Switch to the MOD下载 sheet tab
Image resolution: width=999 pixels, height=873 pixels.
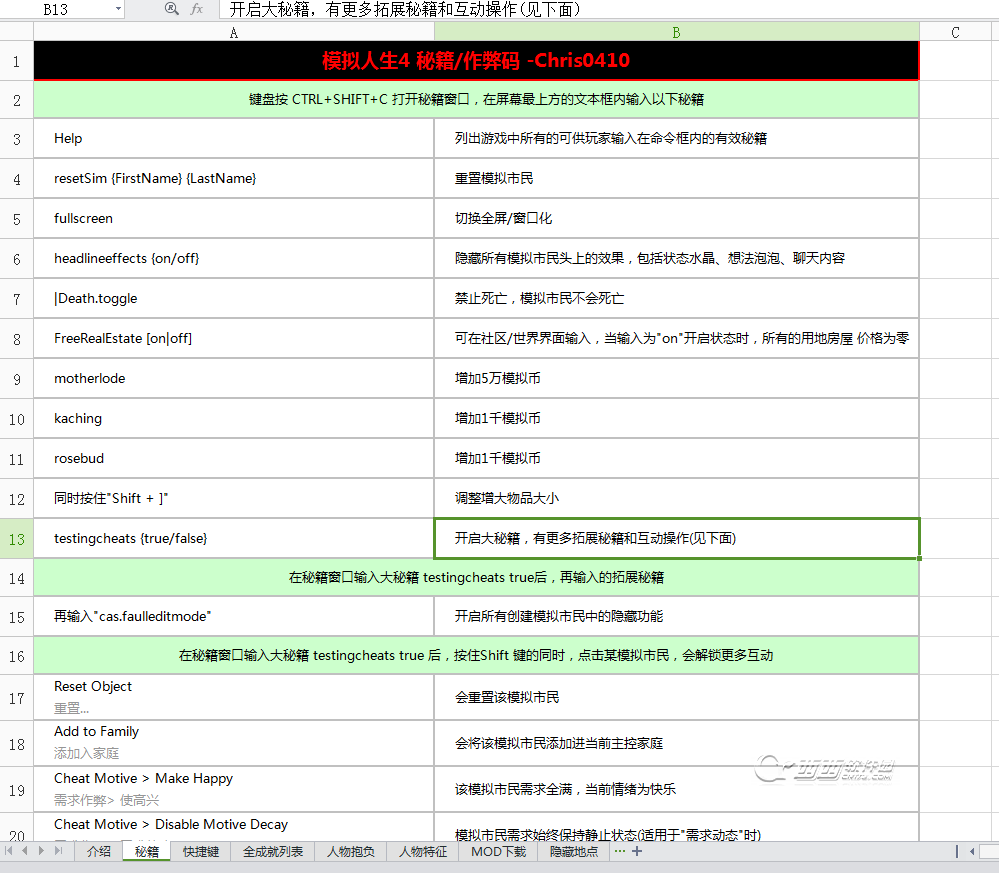[498, 851]
